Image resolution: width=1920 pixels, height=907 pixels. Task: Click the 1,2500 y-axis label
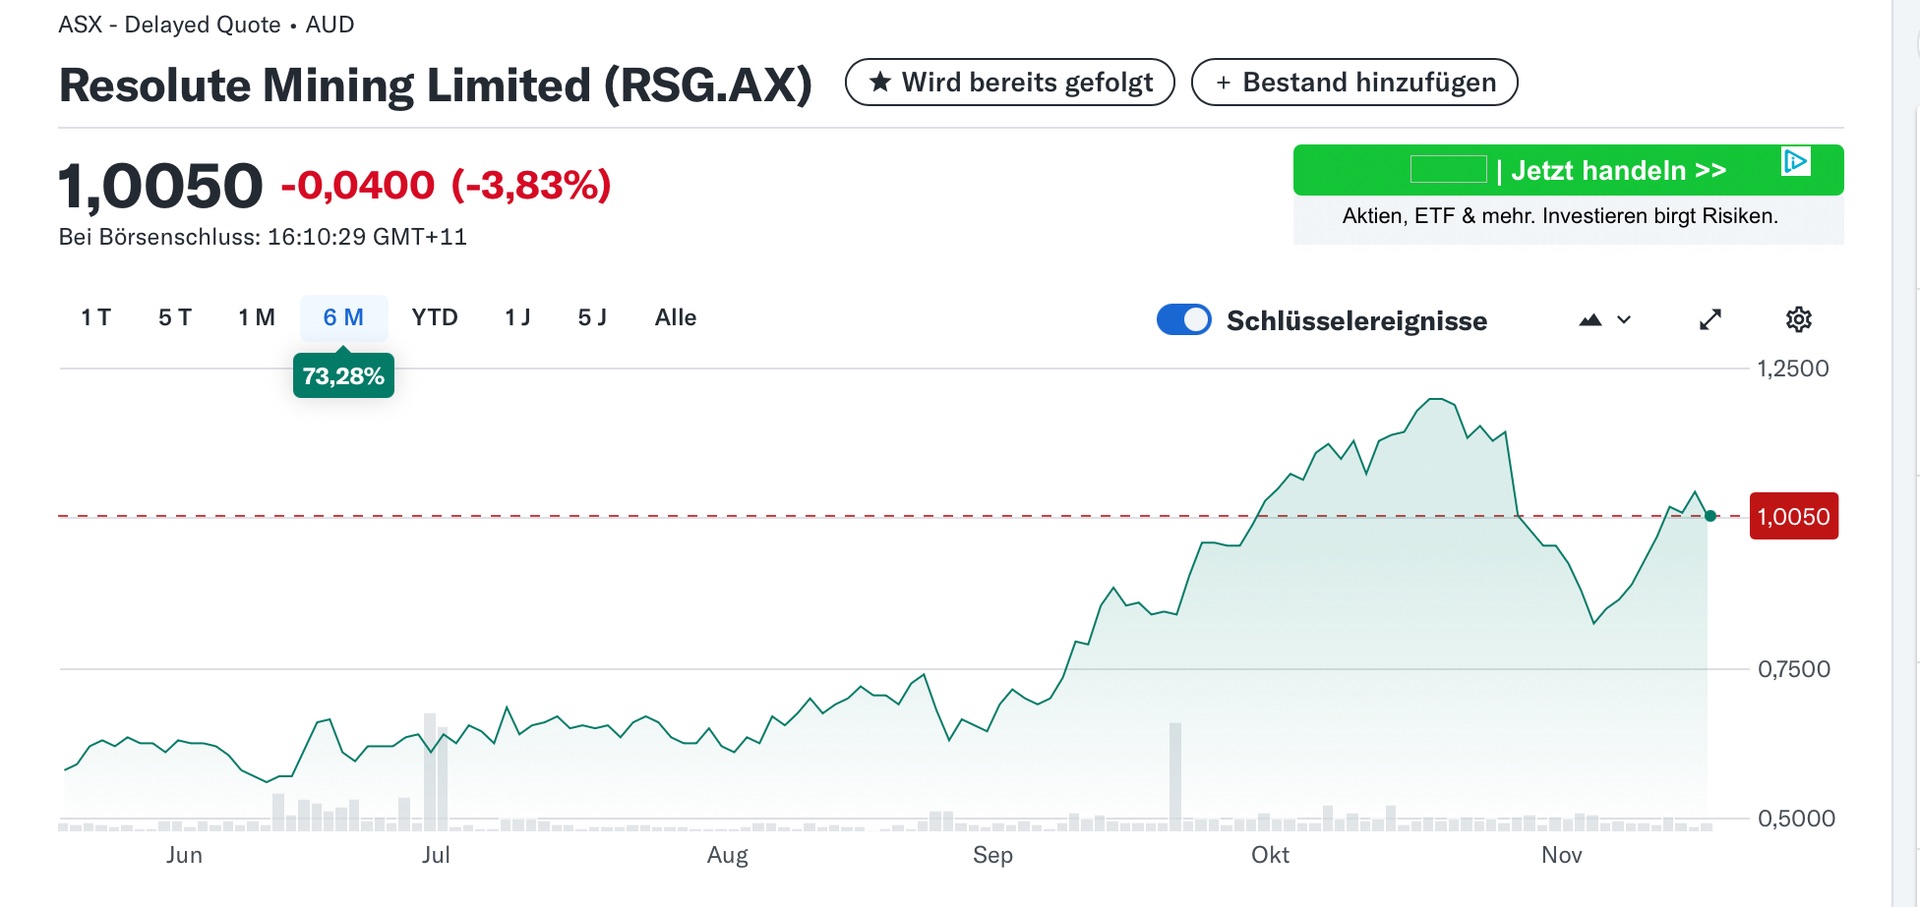coord(1793,369)
